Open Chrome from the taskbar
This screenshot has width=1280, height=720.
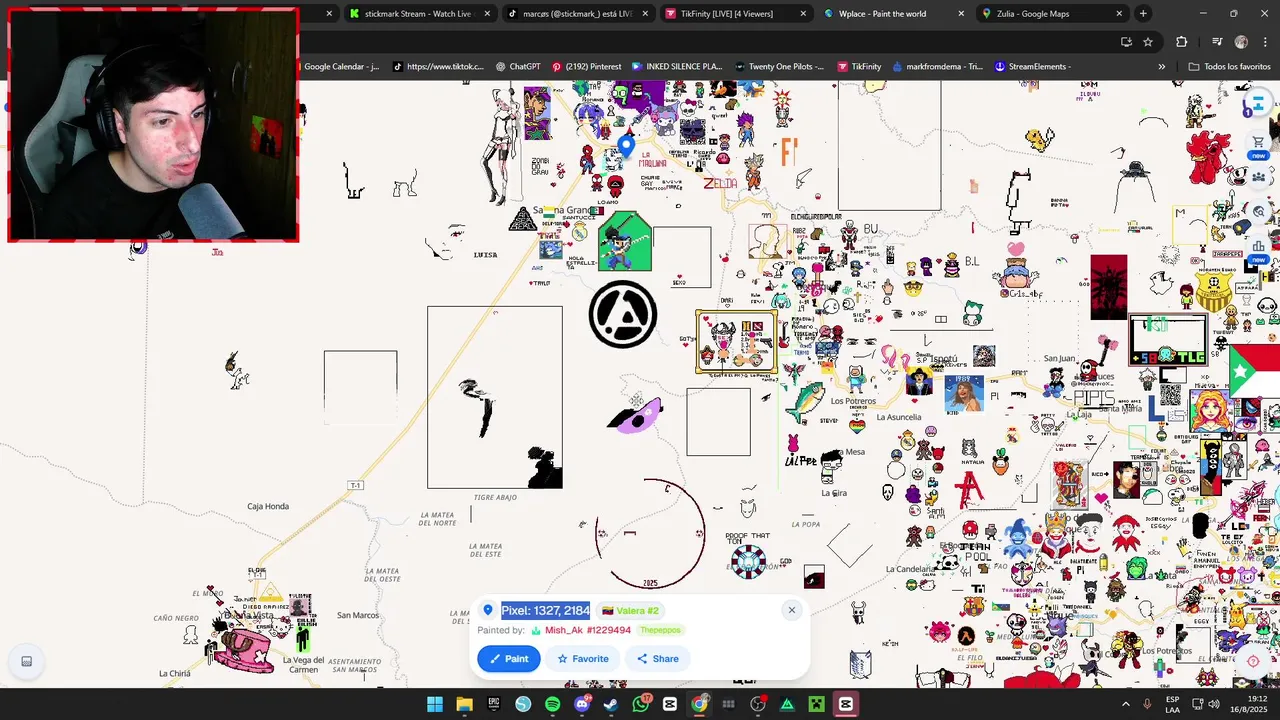click(700, 704)
